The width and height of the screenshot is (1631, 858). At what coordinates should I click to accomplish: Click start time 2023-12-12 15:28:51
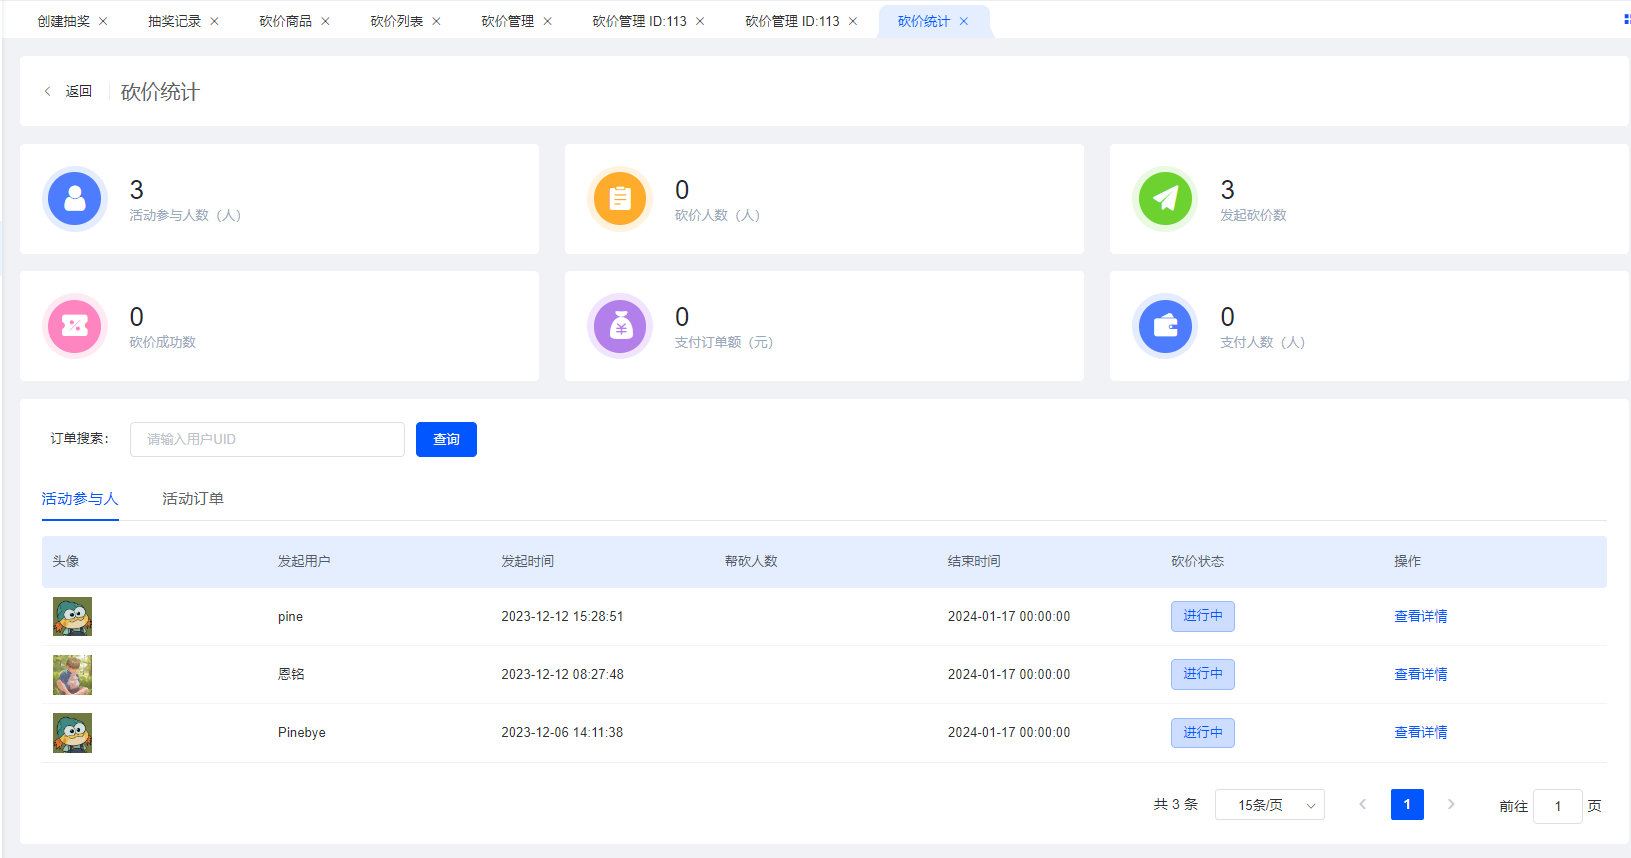pos(562,616)
